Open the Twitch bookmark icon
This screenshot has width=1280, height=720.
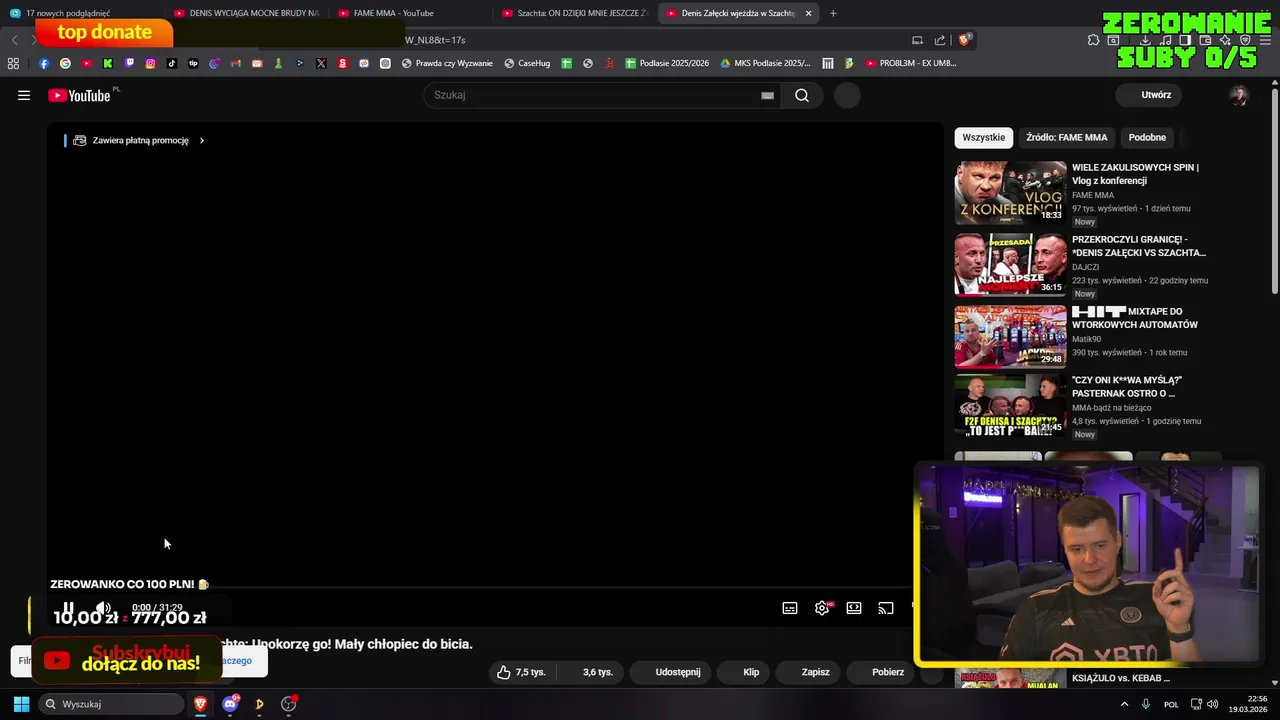click(129, 63)
